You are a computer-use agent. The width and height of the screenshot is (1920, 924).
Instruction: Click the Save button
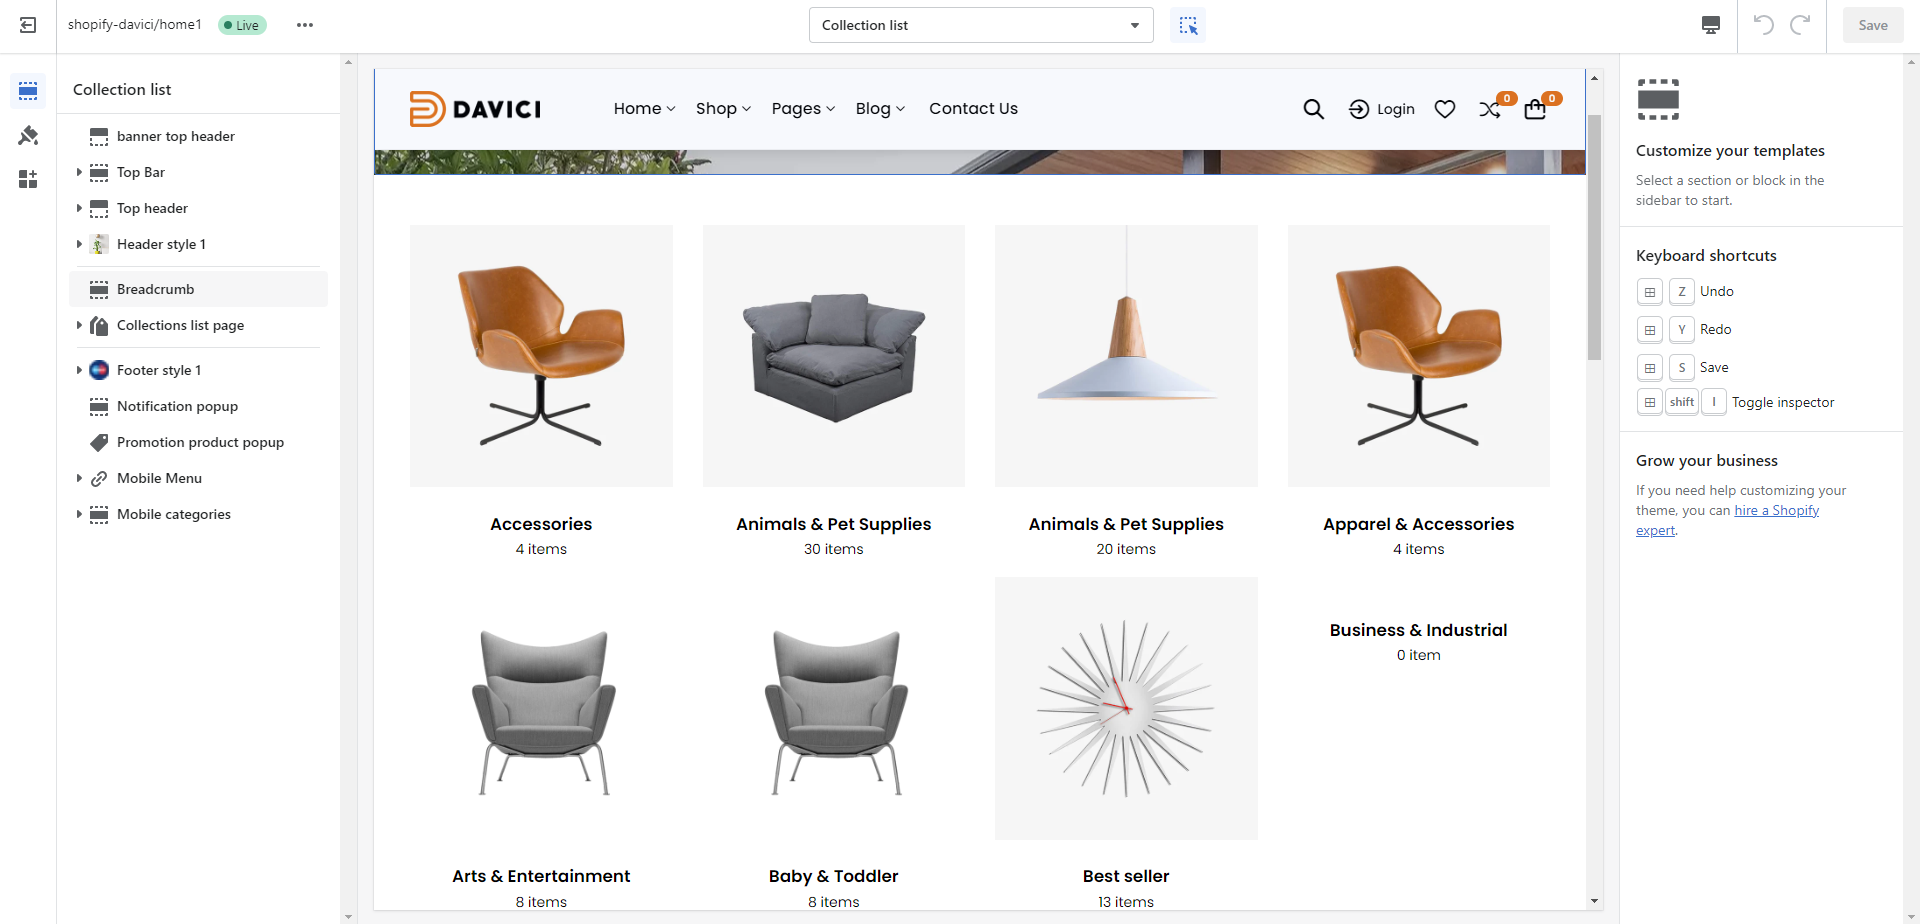click(1872, 25)
